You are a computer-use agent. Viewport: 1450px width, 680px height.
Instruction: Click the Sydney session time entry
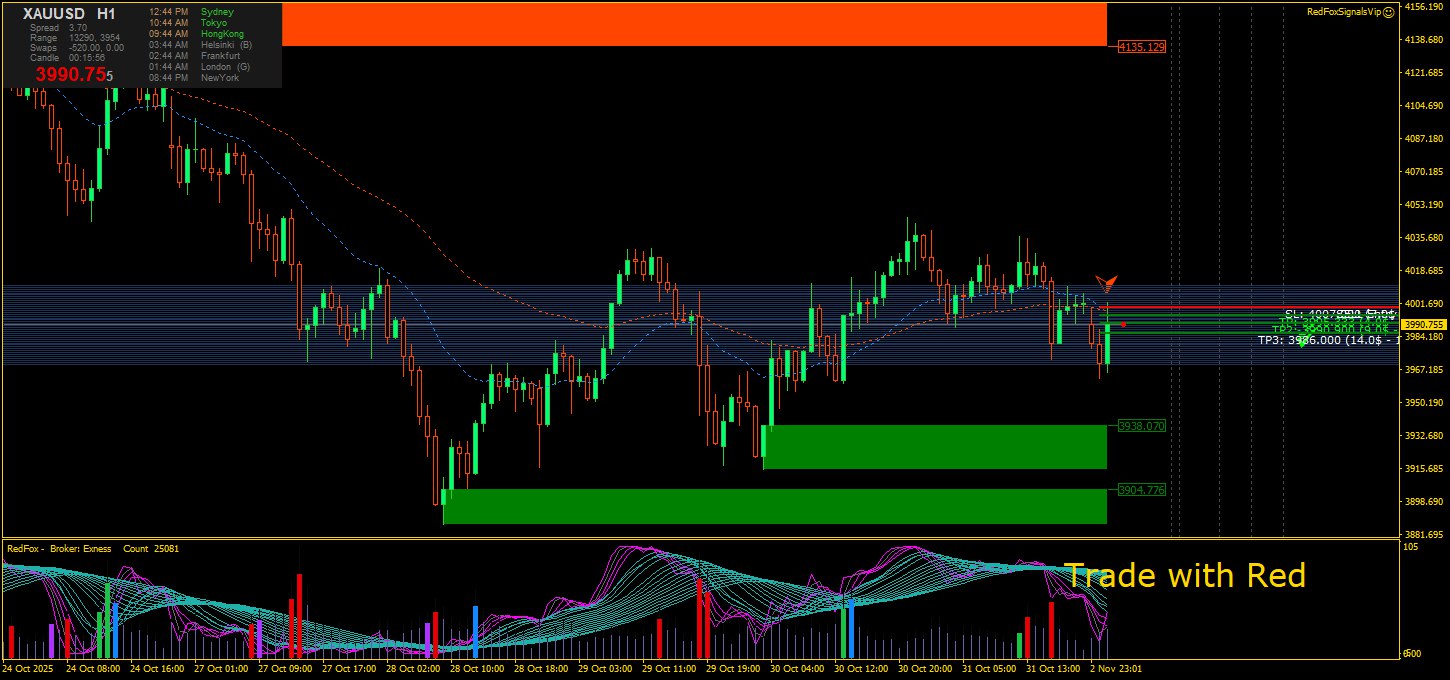190,11
